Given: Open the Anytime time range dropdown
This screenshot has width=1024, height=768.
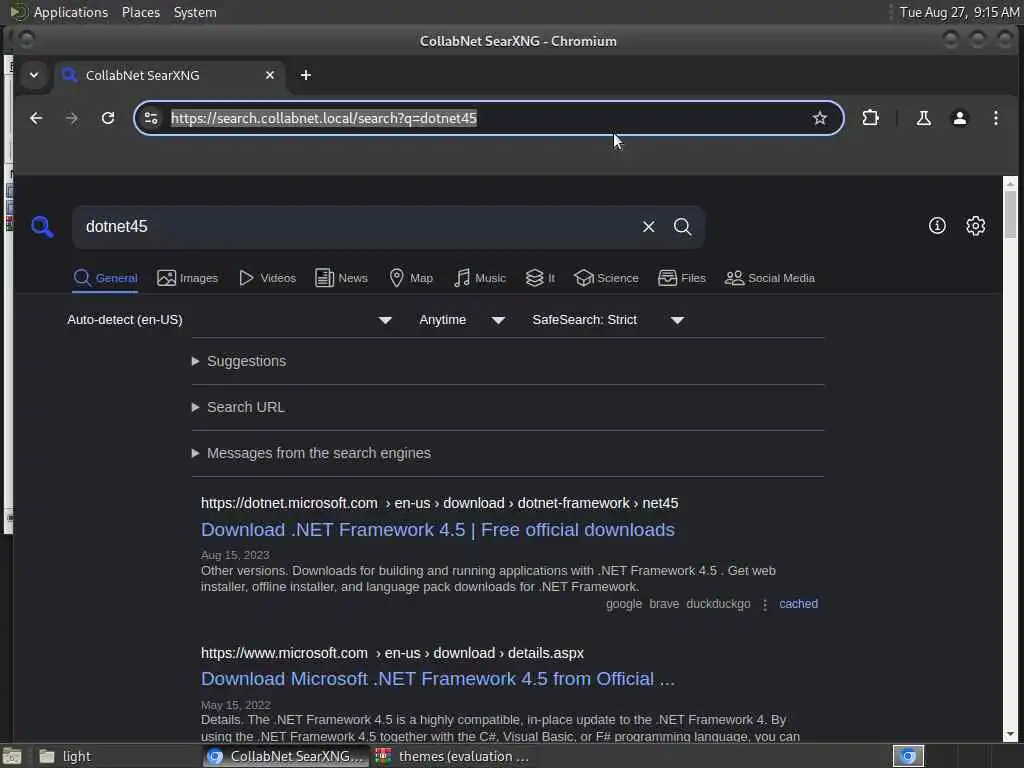Looking at the screenshot, I should (x=462, y=320).
